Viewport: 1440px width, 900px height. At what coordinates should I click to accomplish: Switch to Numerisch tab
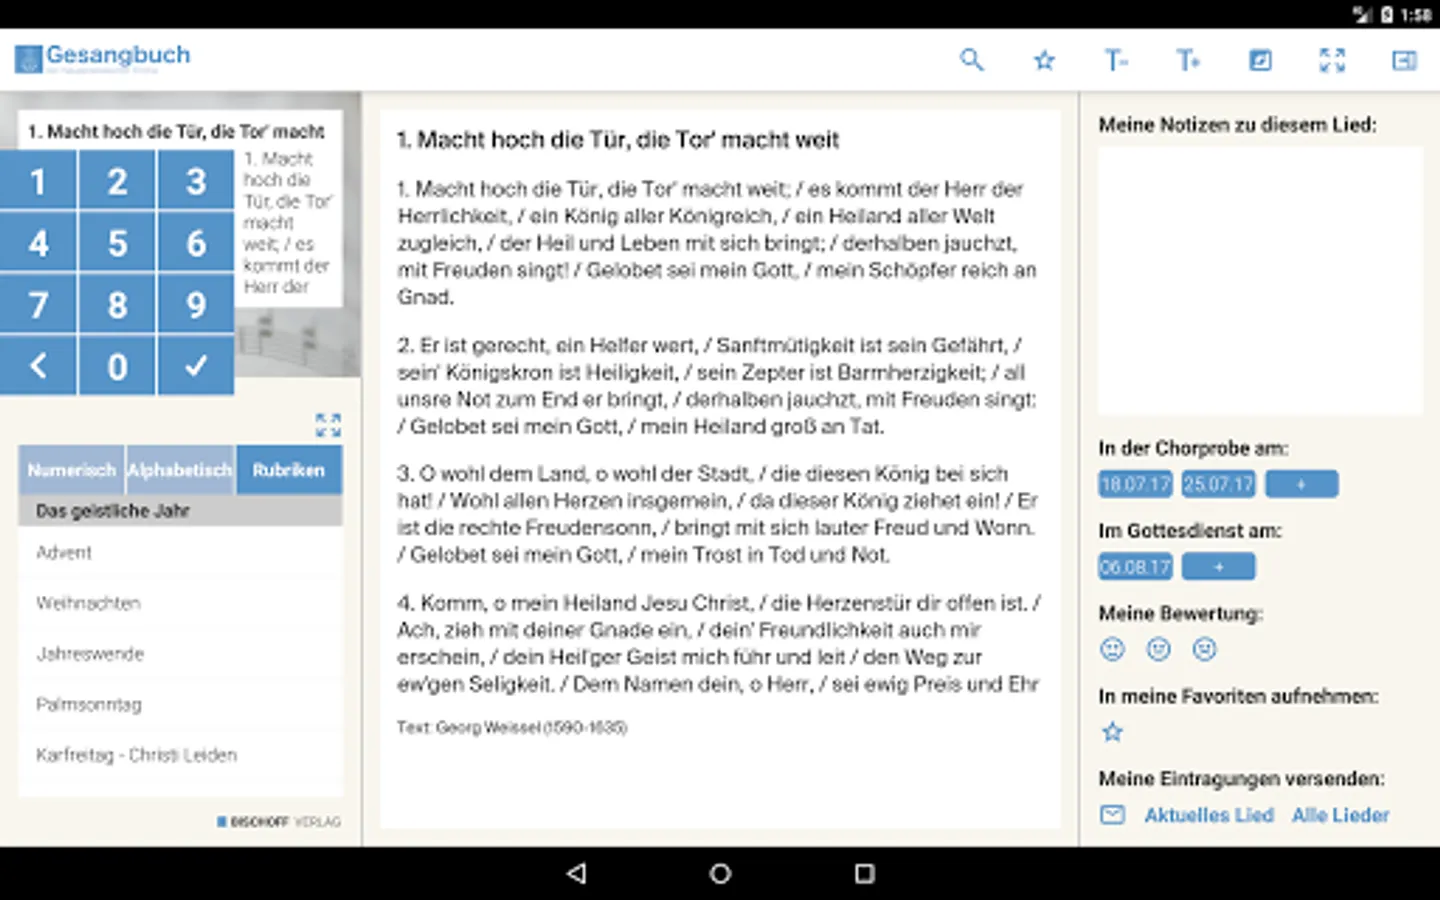(x=71, y=470)
